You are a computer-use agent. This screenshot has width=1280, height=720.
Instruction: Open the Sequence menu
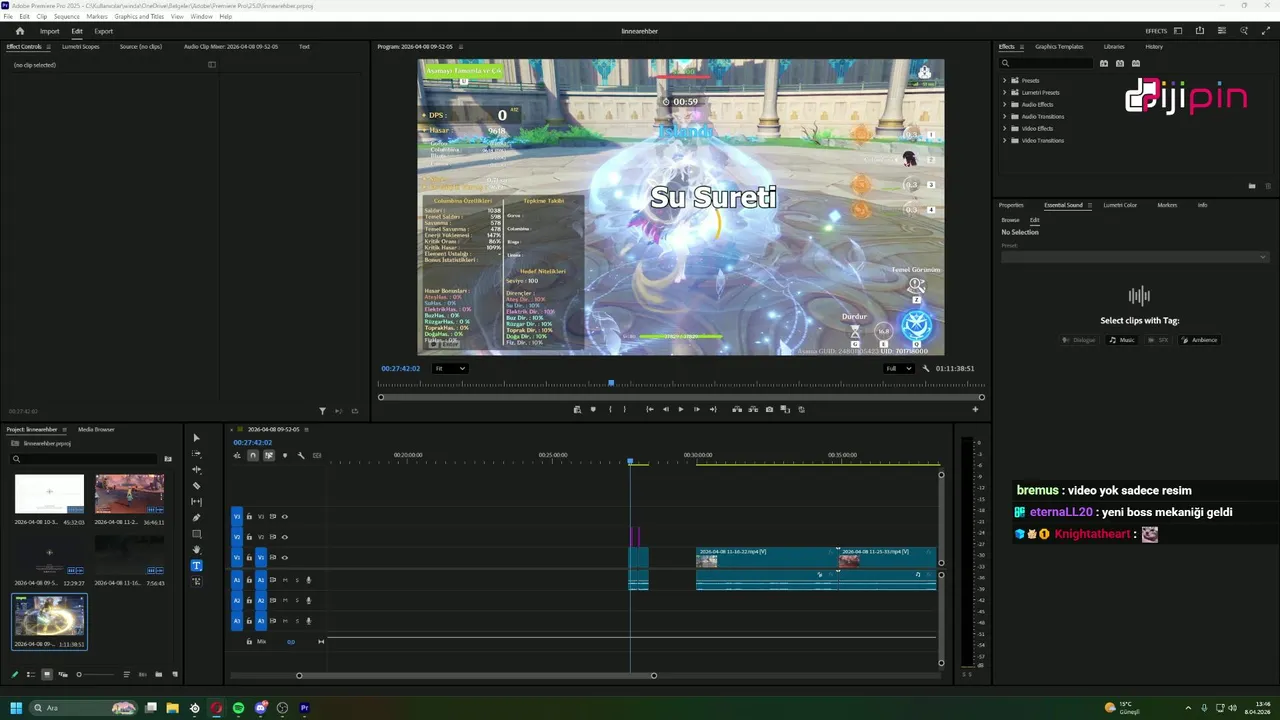coord(67,17)
